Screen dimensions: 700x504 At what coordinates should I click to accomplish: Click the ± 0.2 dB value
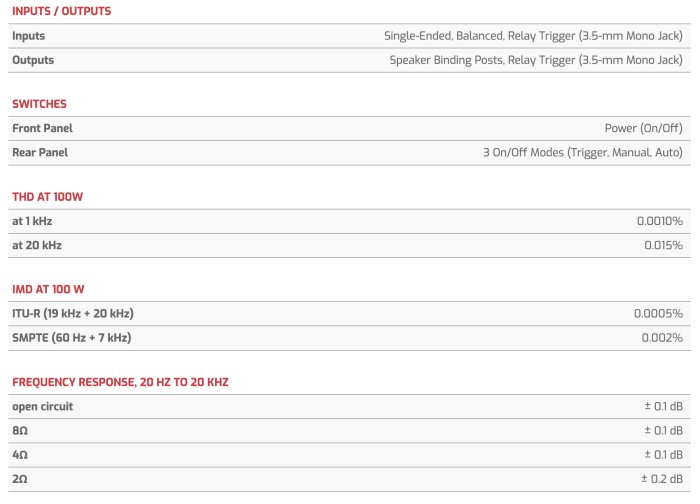pyautogui.click(x=663, y=479)
